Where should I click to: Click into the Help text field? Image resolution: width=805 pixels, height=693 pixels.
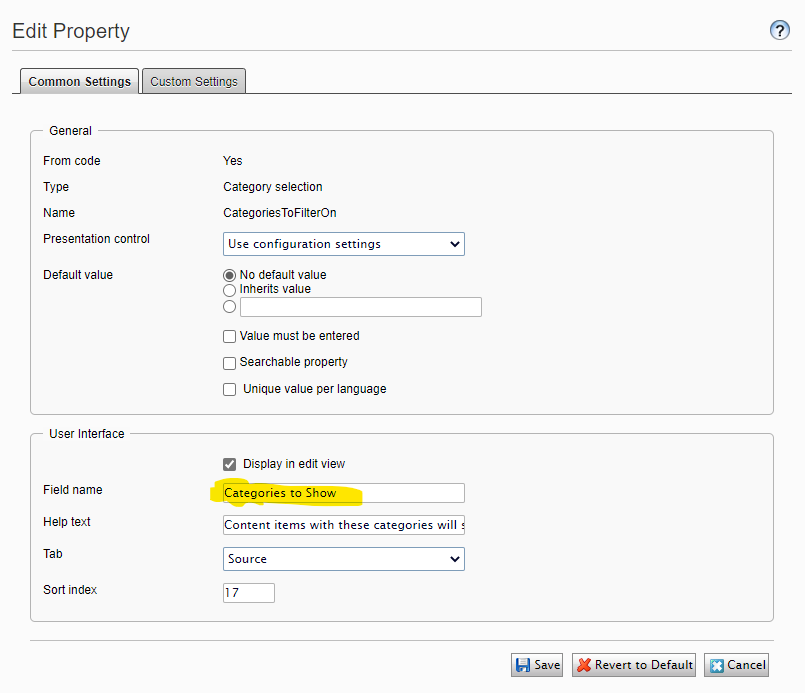pyautogui.click(x=343, y=525)
